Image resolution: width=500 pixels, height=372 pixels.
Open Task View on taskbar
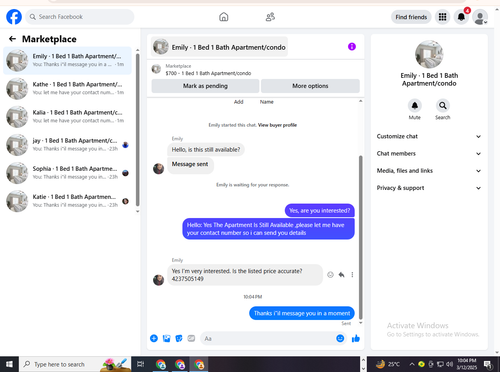141,364
